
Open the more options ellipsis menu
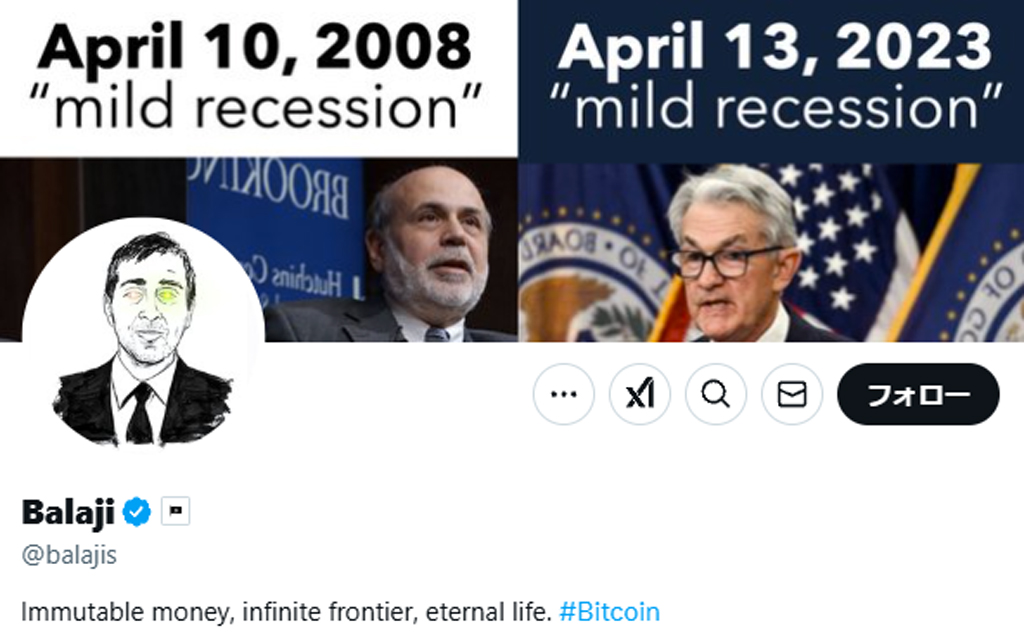(x=564, y=395)
